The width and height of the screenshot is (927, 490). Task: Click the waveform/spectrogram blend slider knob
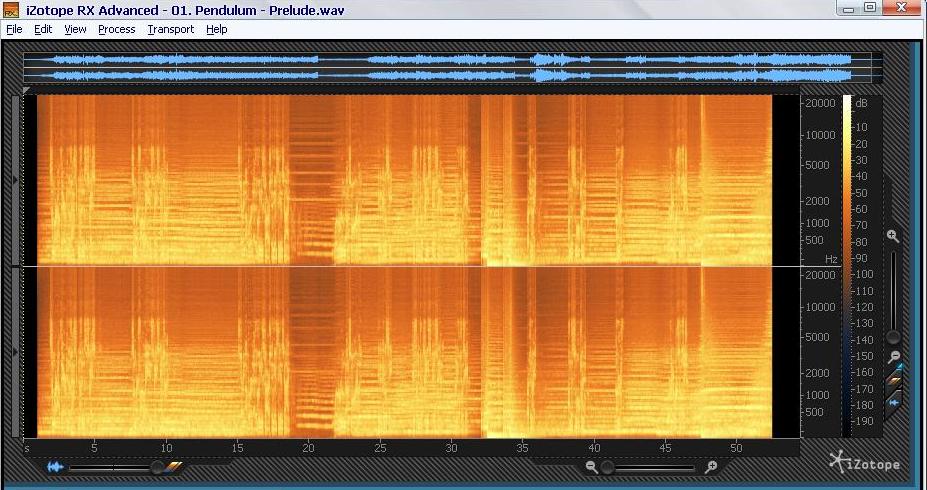(157, 468)
